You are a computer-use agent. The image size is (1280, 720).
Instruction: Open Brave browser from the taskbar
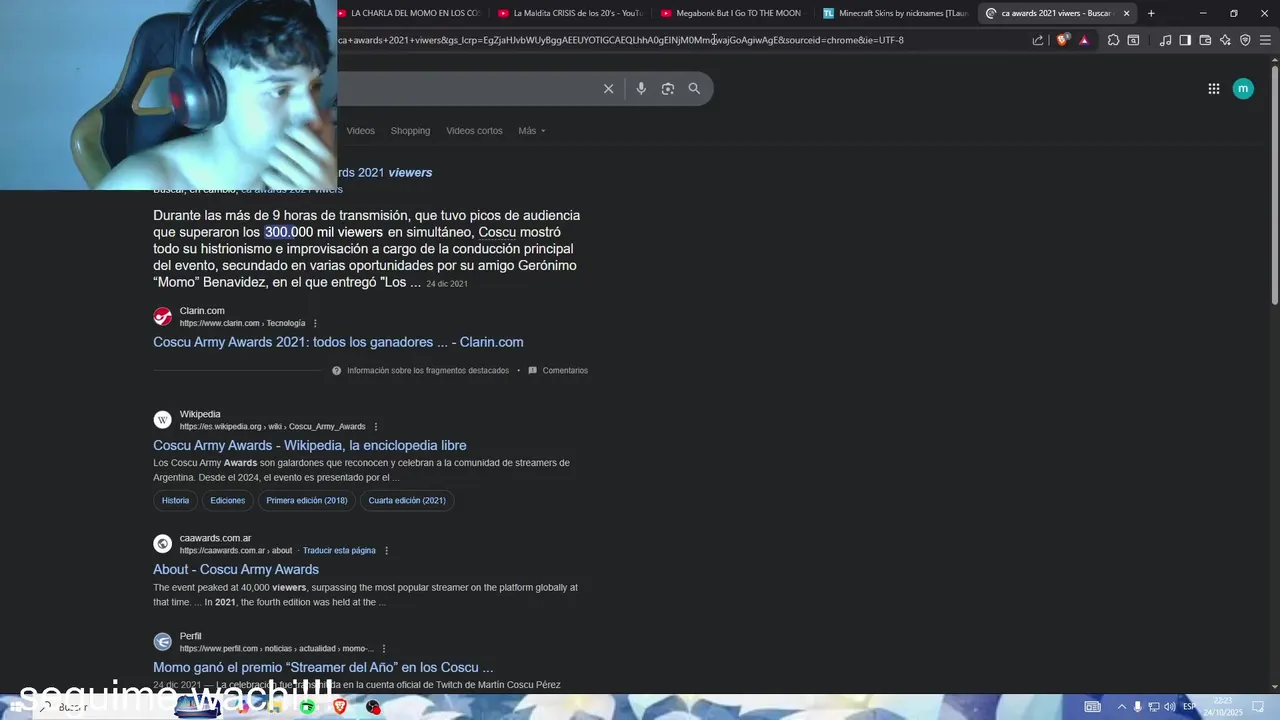pos(340,707)
